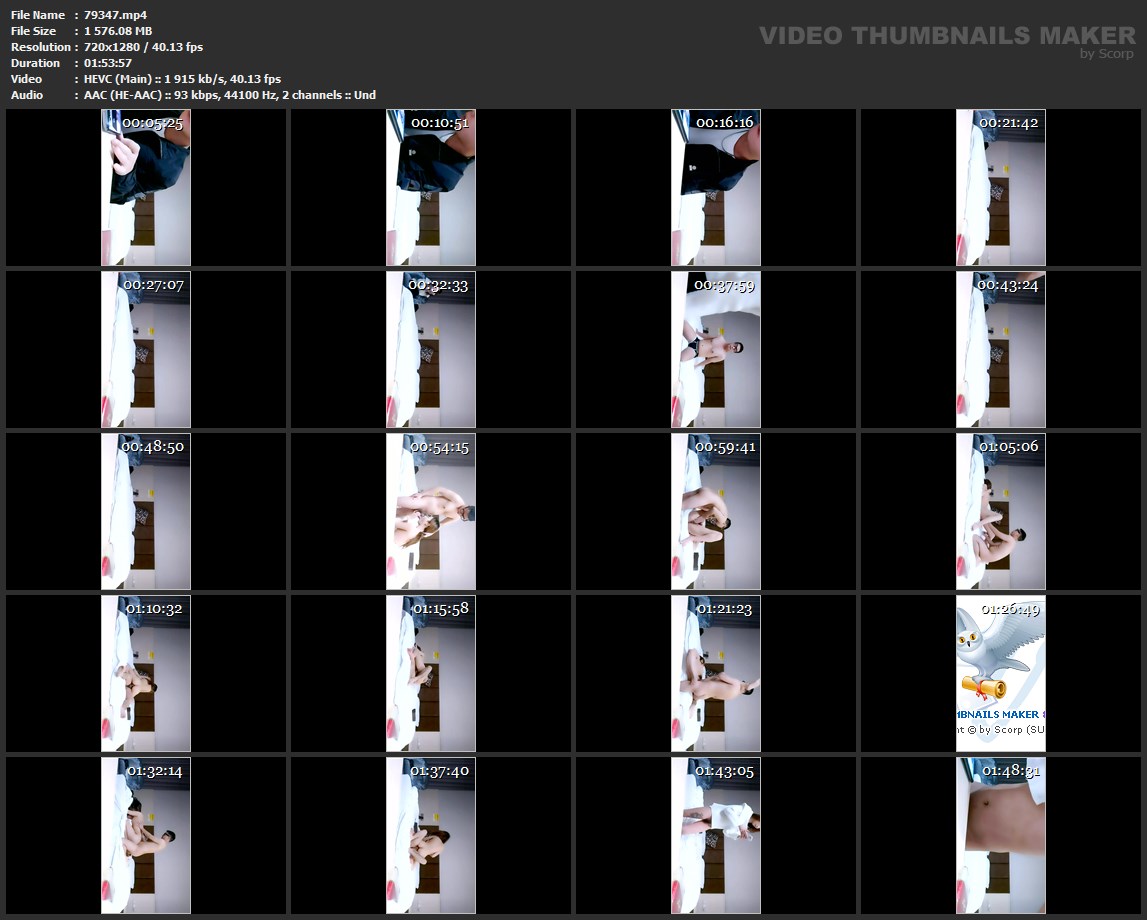
Task: Click the 01:37:40 timestamp label
Action: [440, 771]
